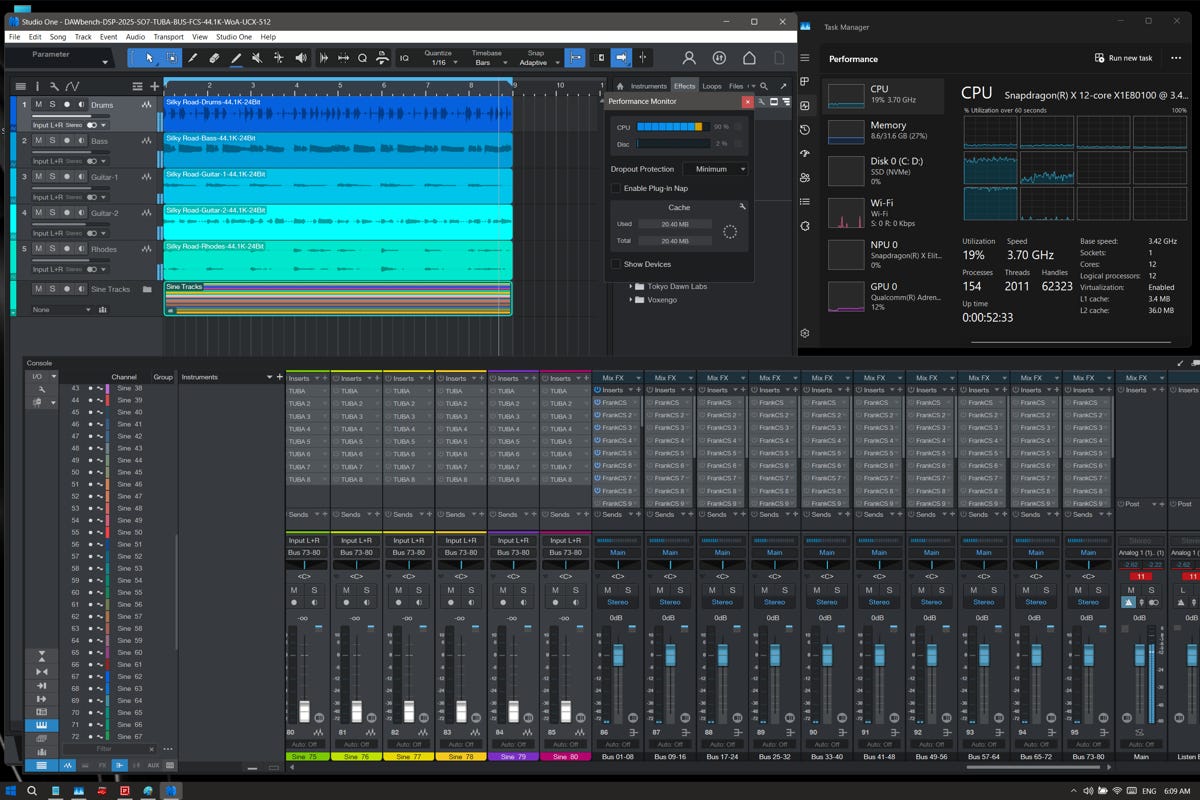Tick the Show Devices checkbox
This screenshot has width=1200, height=800.
[x=616, y=264]
